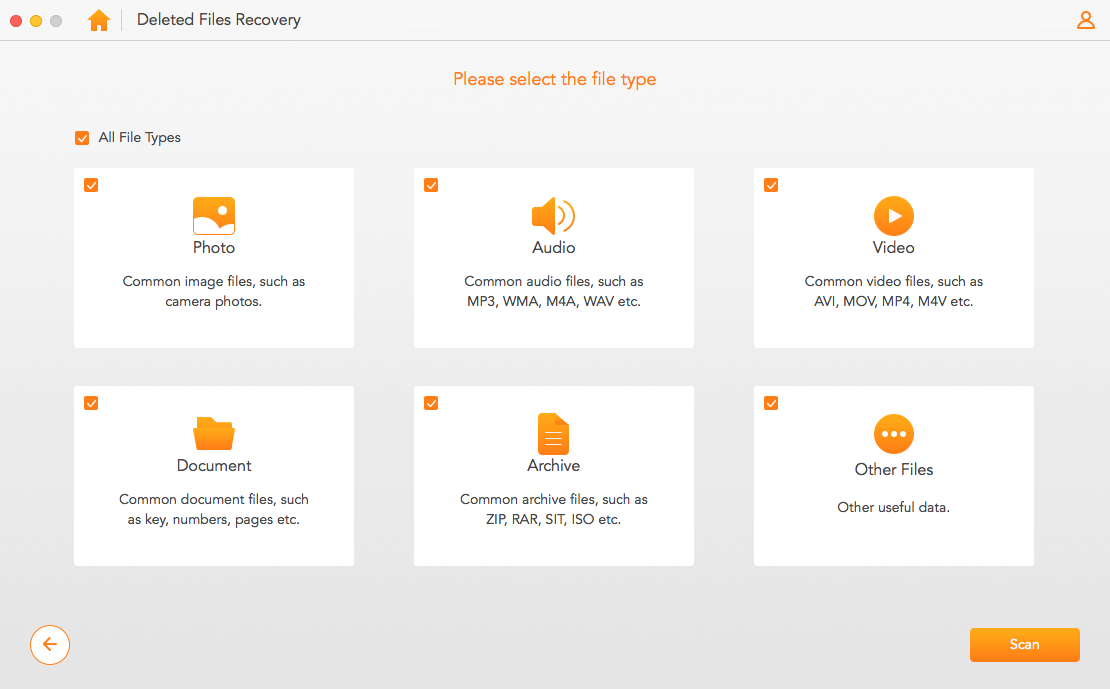The height and width of the screenshot is (689, 1110).
Task: Close the window with red button
Action: (16, 21)
